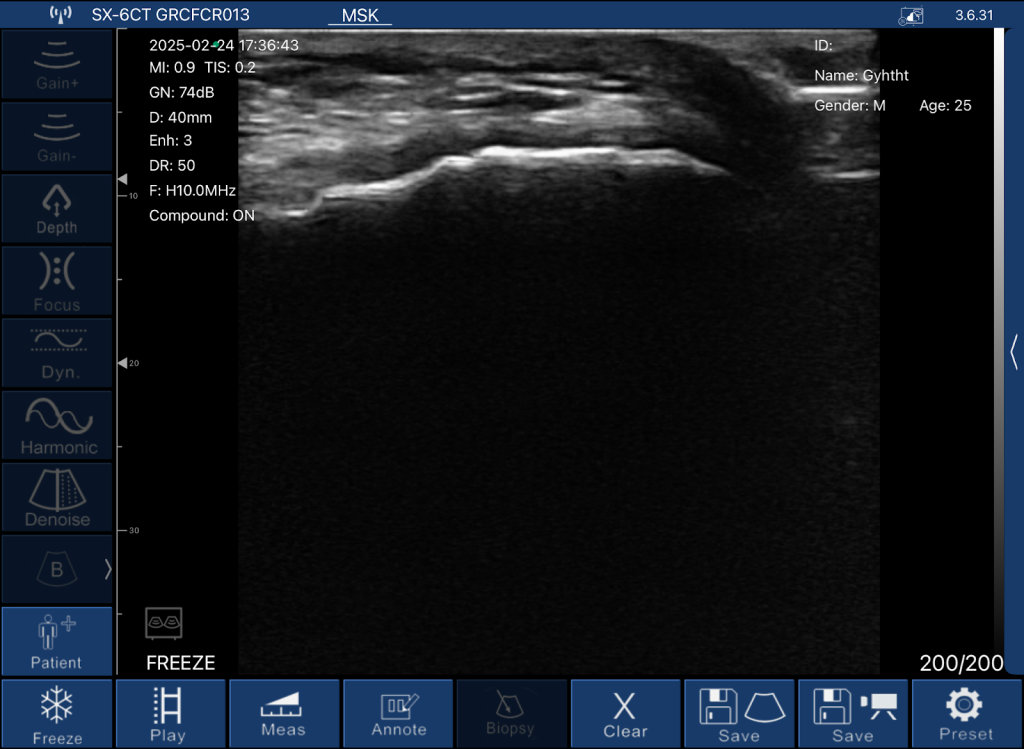Clear annotations with the Clear button
This screenshot has width=1024, height=749.
625,714
